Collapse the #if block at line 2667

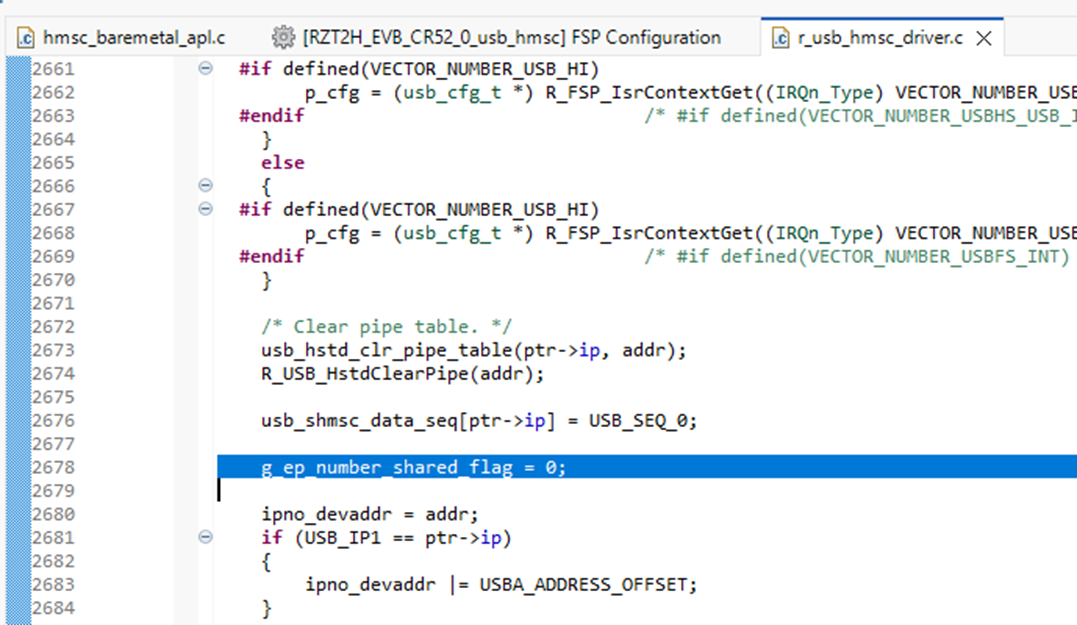click(x=205, y=209)
